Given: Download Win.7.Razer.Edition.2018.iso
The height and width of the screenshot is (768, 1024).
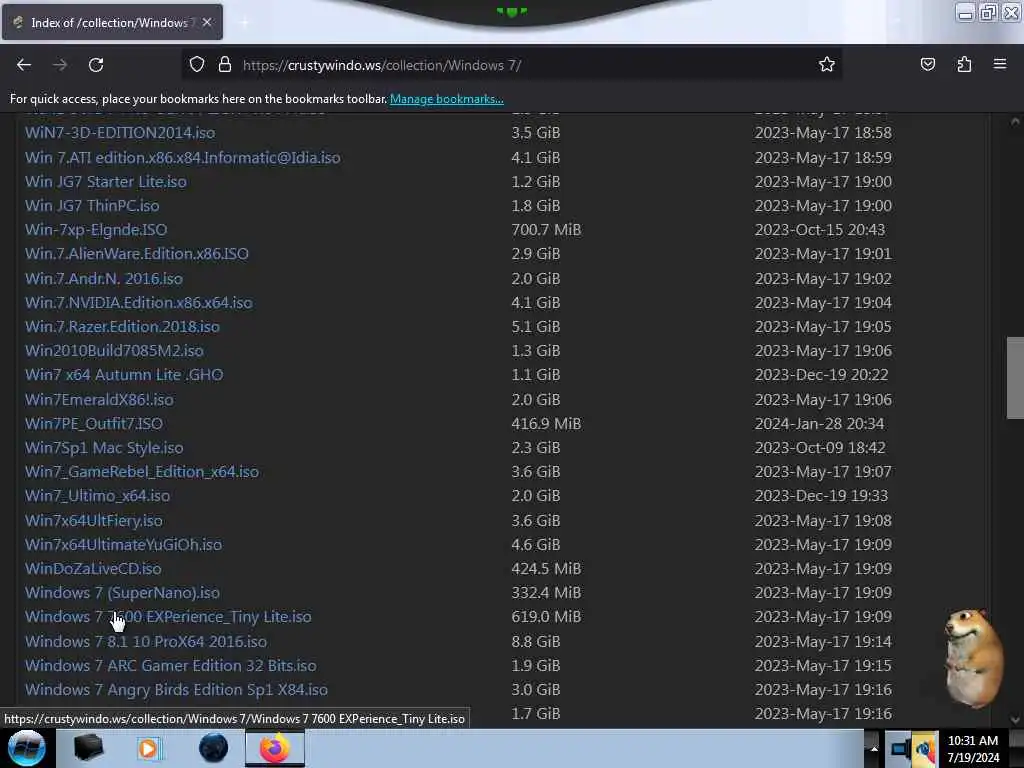Looking at the screenshot, I should pos(122,327).
